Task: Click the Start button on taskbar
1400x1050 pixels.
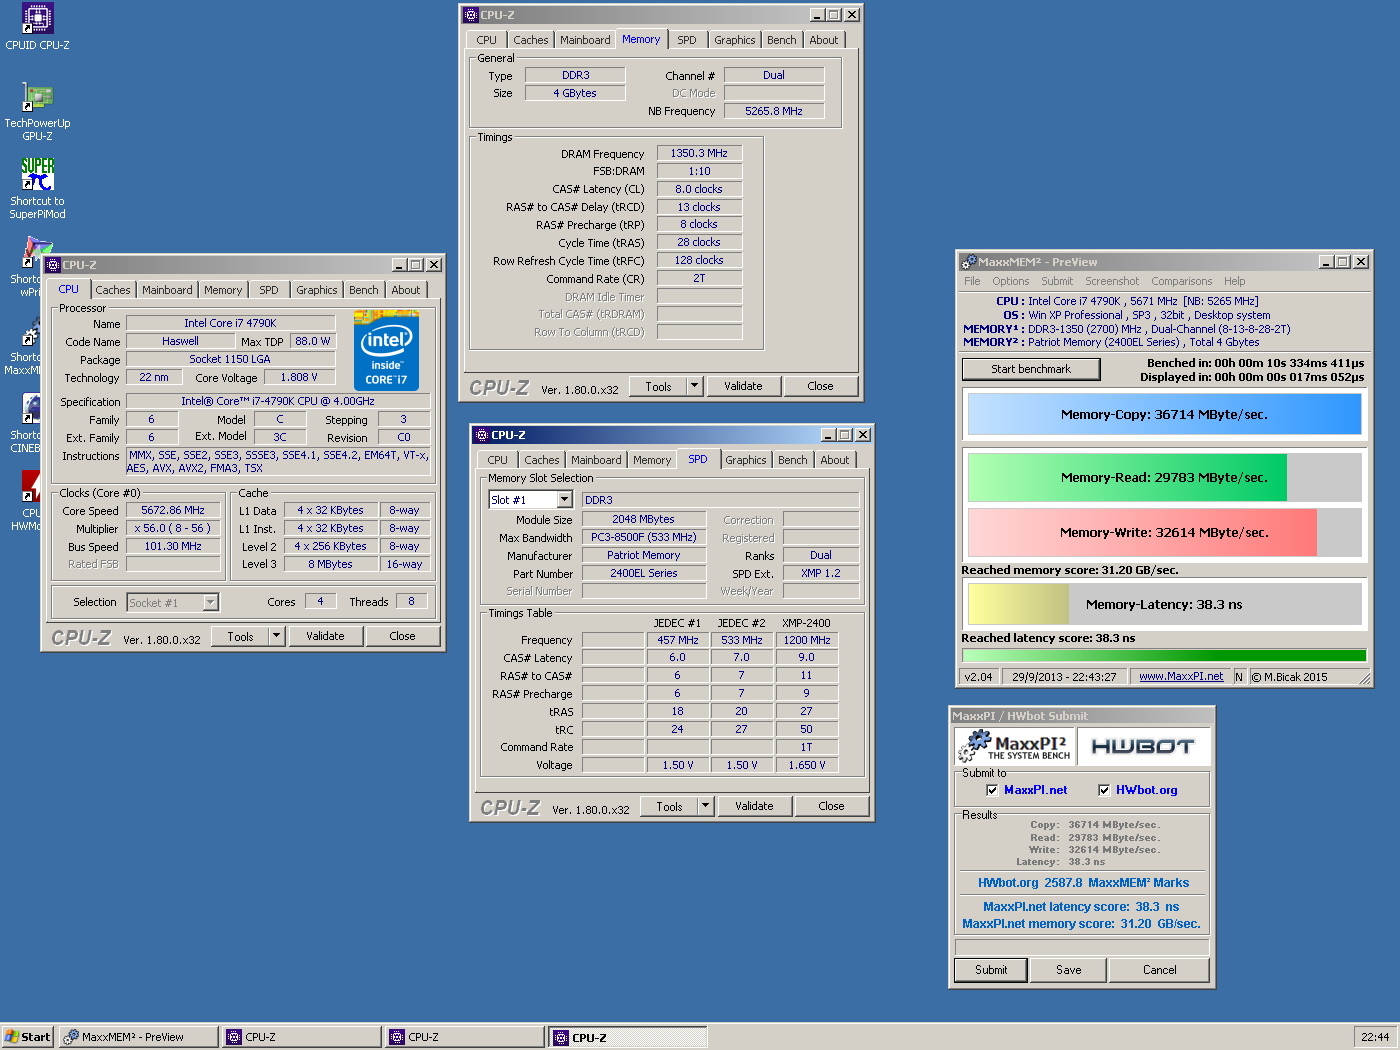Action: [x=27, y=1037]
